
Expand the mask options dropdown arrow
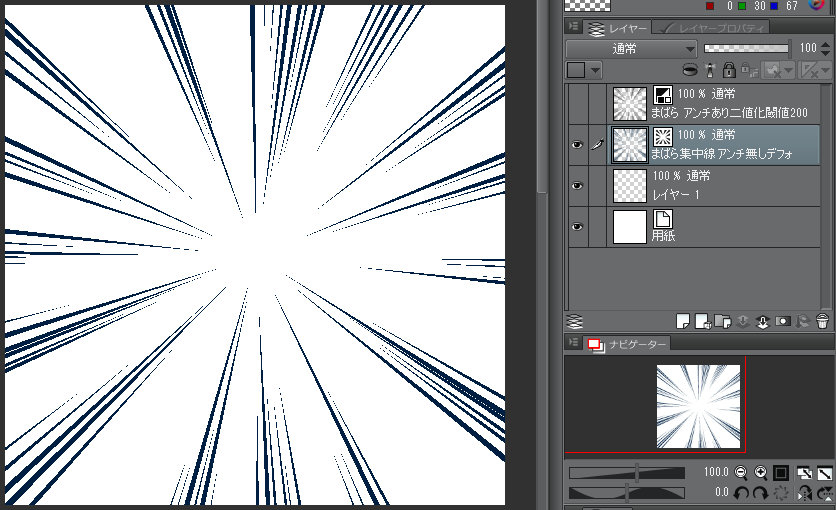(789, 70)
